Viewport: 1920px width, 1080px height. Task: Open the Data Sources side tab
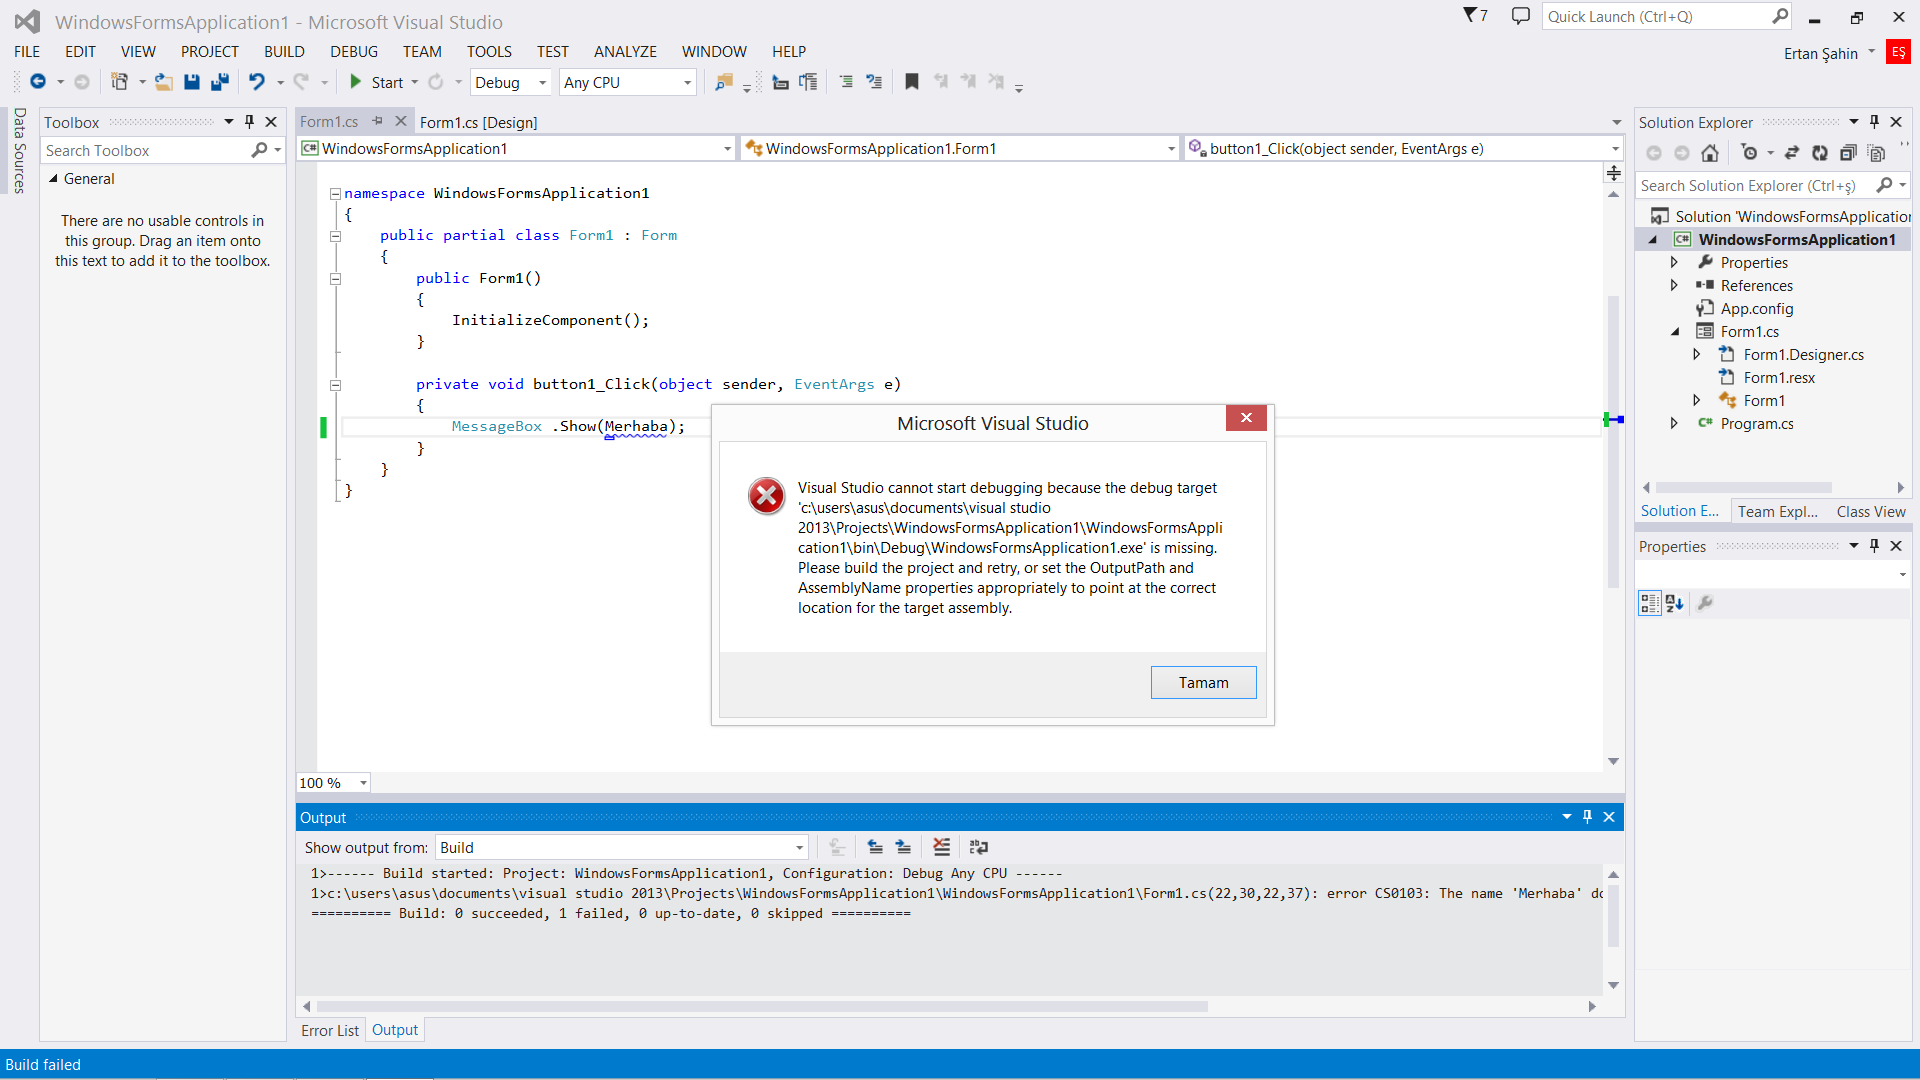pyautogui.click(x=19, y=150)
